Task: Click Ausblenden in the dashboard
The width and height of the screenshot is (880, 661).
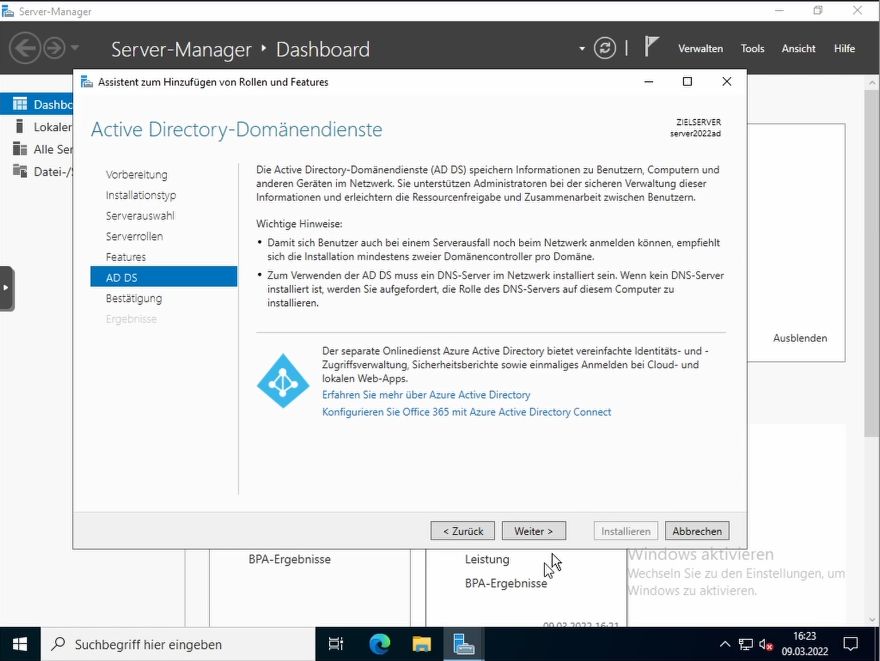Action: pos(800,338)
